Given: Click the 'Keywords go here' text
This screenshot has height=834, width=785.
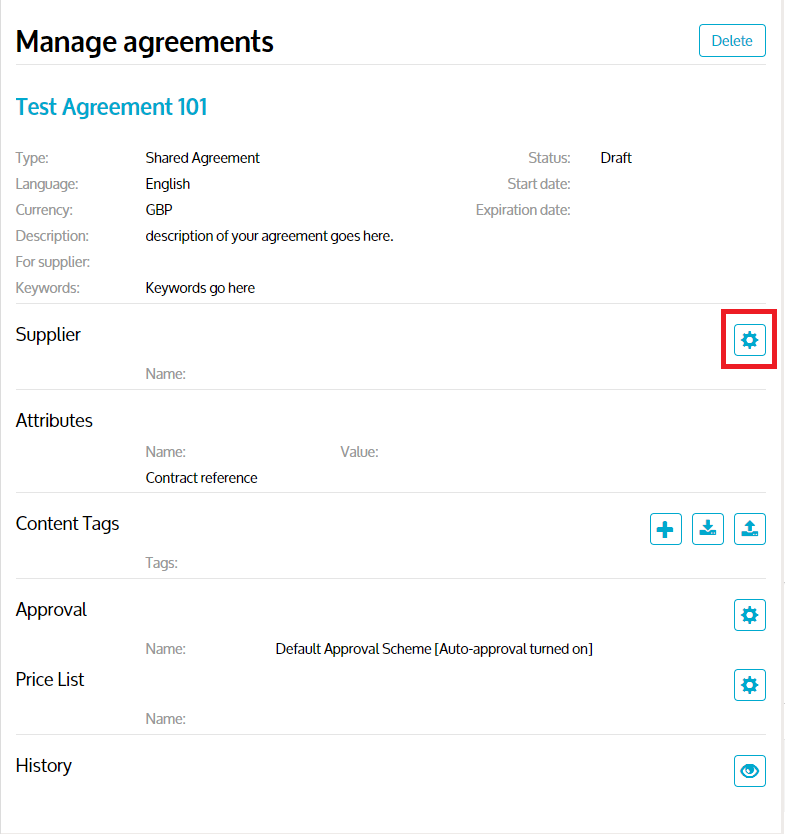Looking at the screenshot, I should coord(200,288).
